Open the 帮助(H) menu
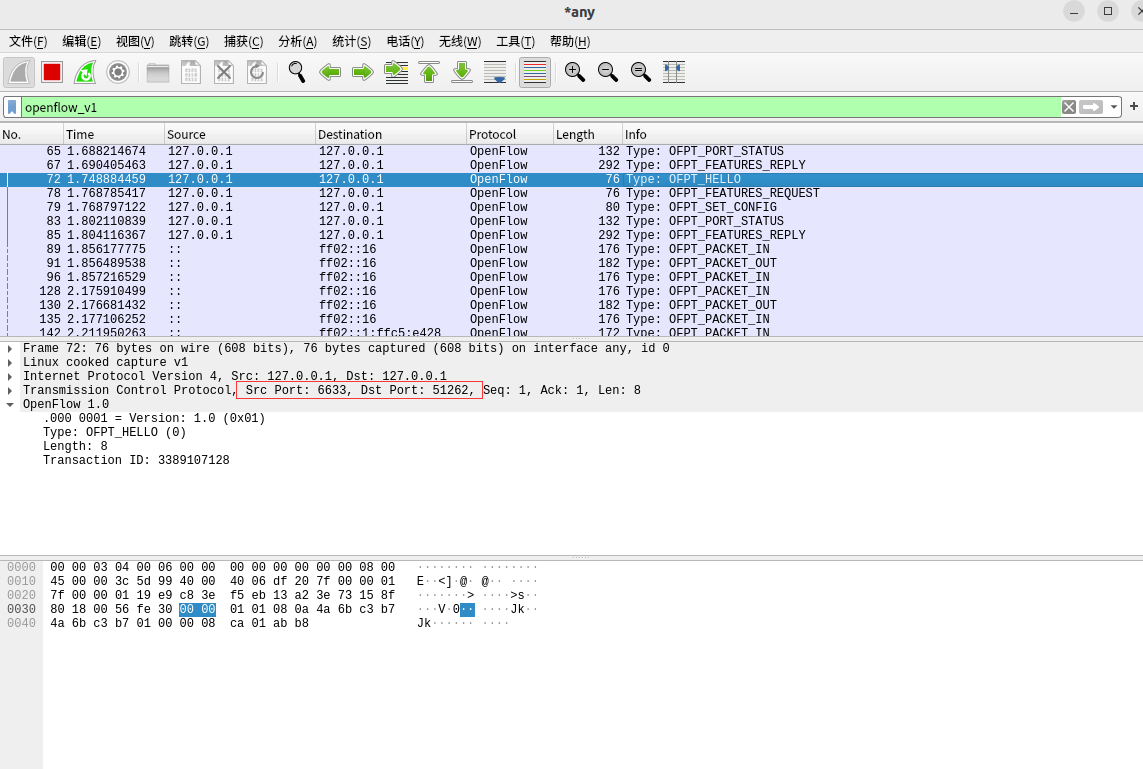The image size is (1143, 769). [x=570, y=42]
